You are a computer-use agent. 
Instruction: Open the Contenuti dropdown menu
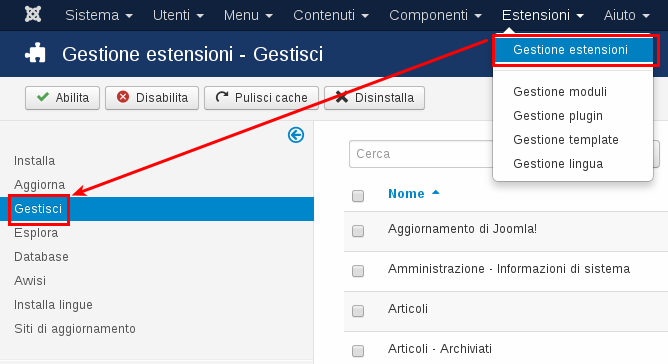coord(331,15)
